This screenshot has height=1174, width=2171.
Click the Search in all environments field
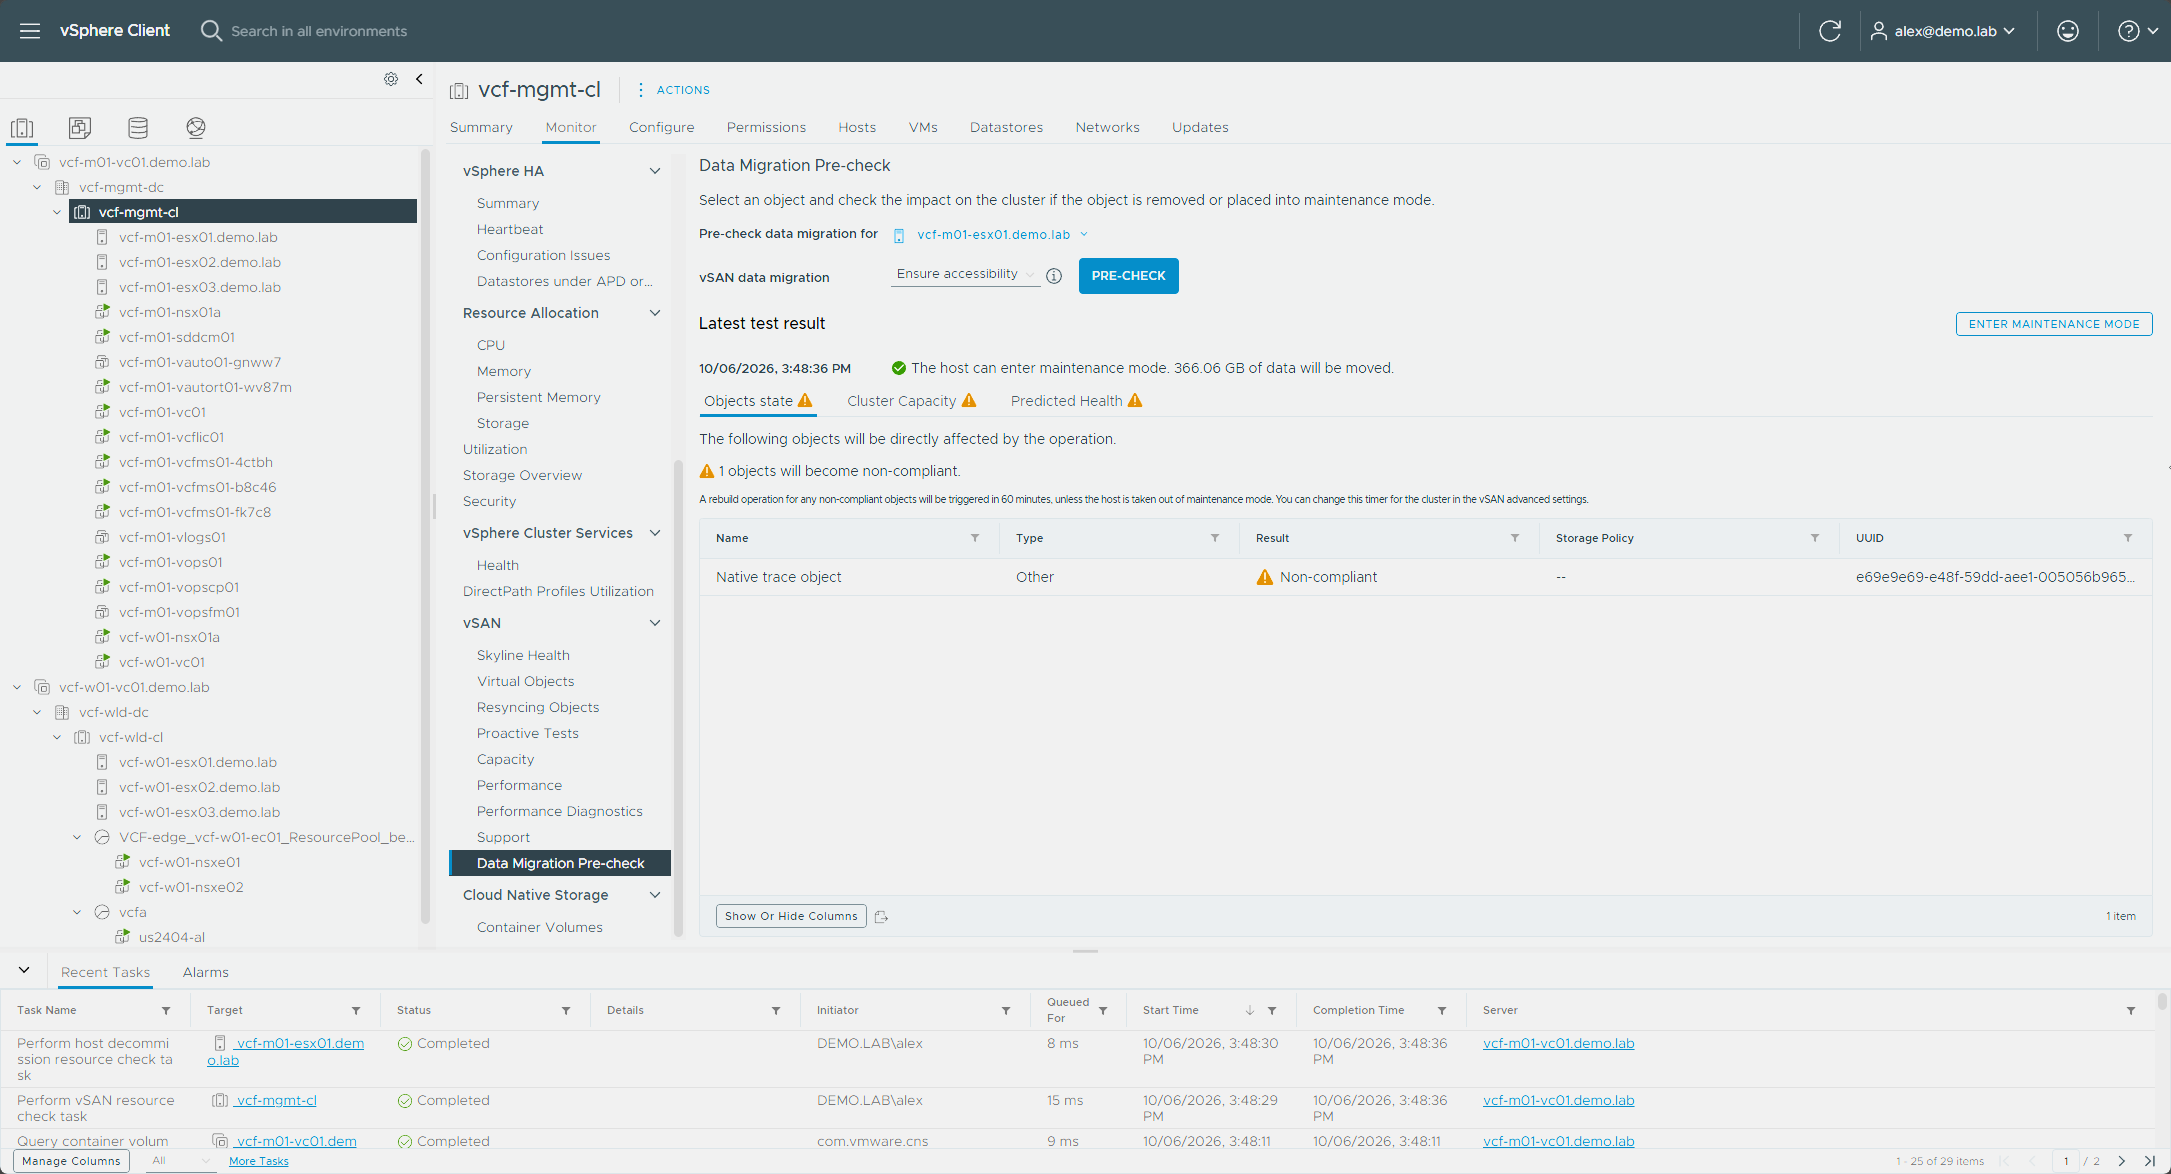click(319, 31)
